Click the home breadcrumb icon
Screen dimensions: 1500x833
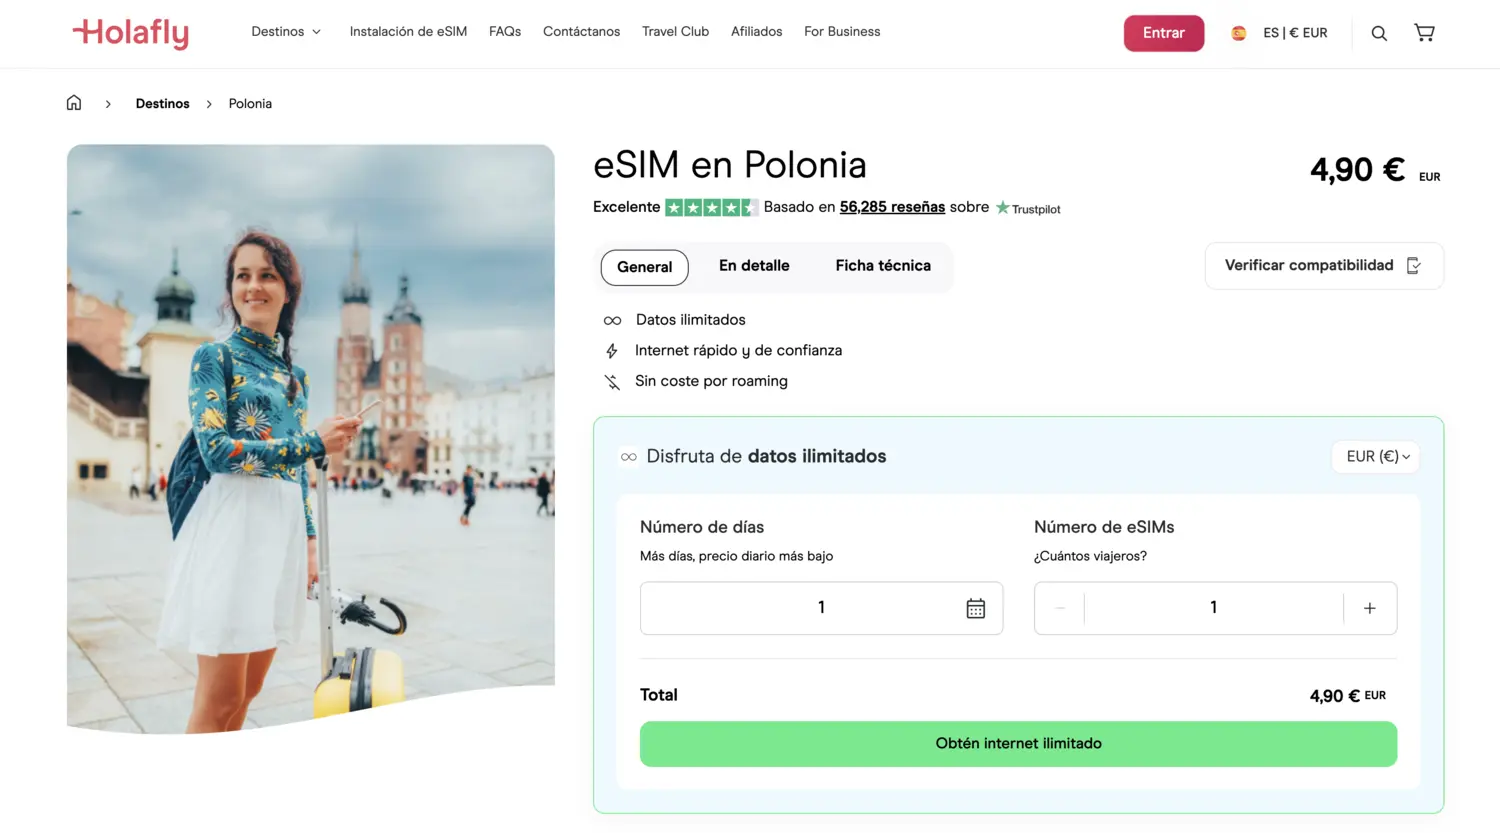74,102
